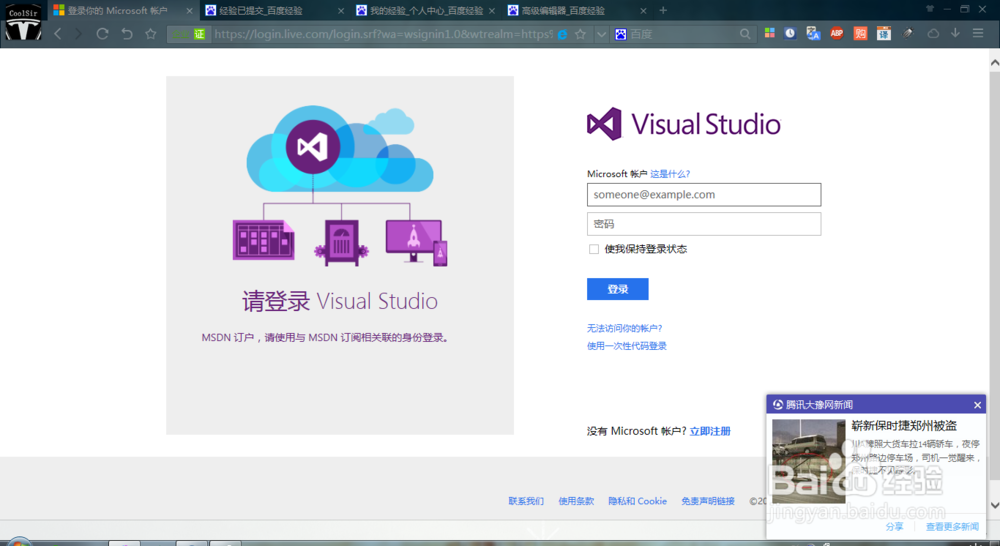Open the 联系我们 footer link

coord(526,501)
